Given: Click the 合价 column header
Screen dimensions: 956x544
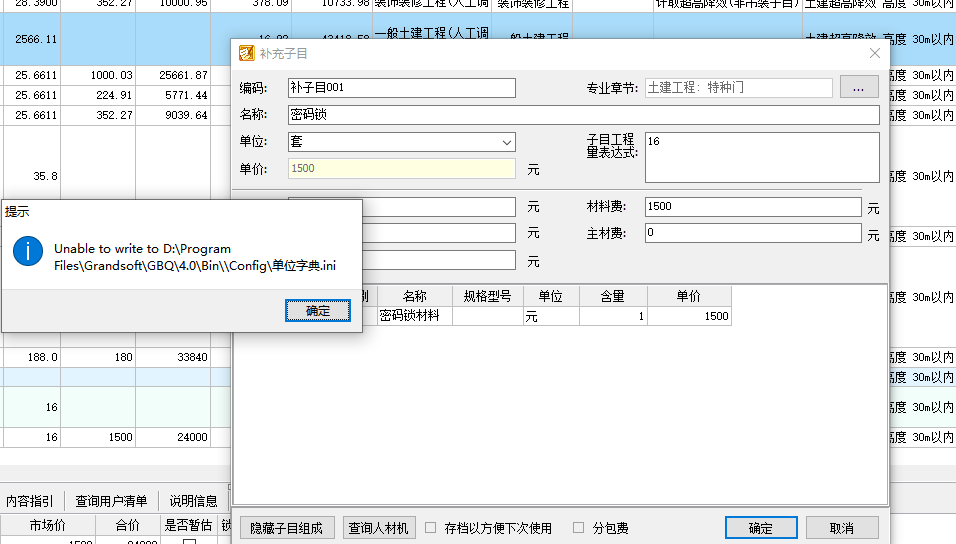Looking at the screenshot, I should point(128,525).
